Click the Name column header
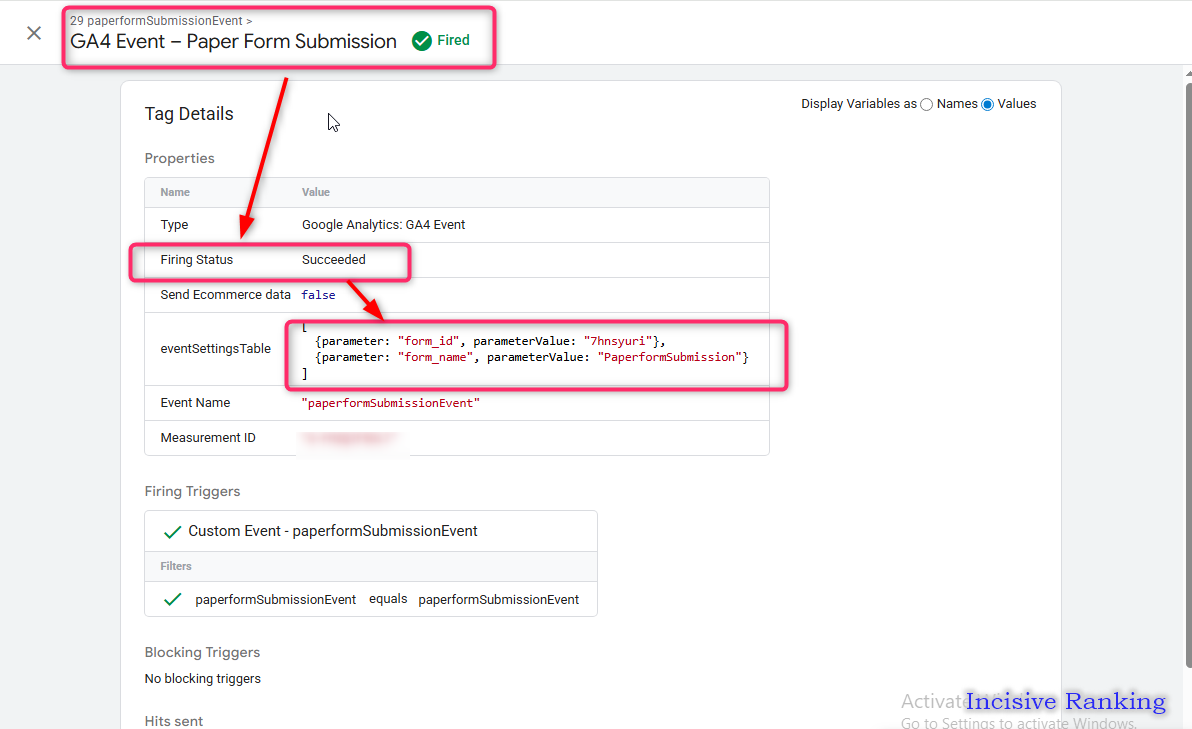The image size is (1192, 729). (175, 192)
